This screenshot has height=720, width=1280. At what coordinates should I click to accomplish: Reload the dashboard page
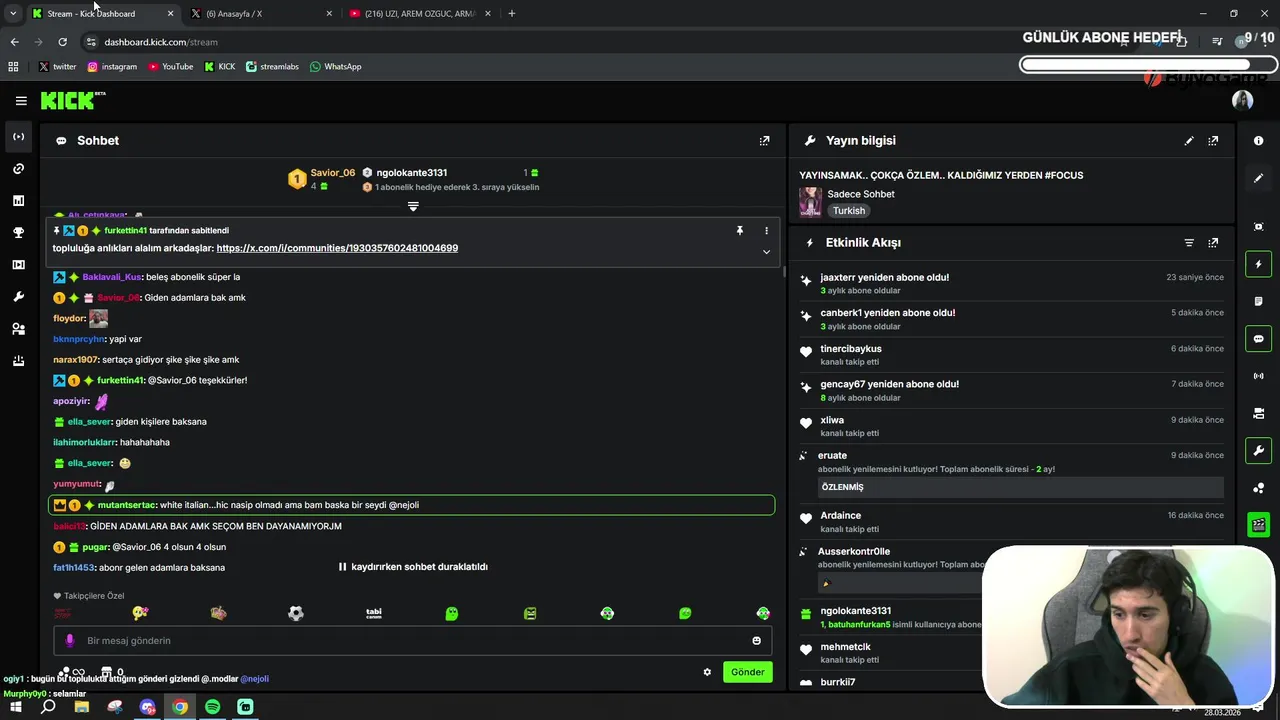[62, 42]
